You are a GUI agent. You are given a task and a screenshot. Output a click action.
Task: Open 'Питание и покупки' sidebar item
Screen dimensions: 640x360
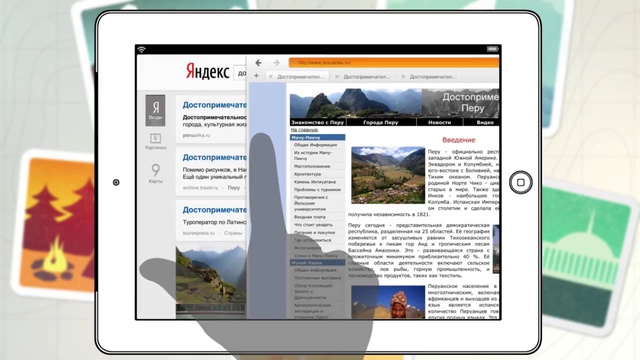pos(314,232)
